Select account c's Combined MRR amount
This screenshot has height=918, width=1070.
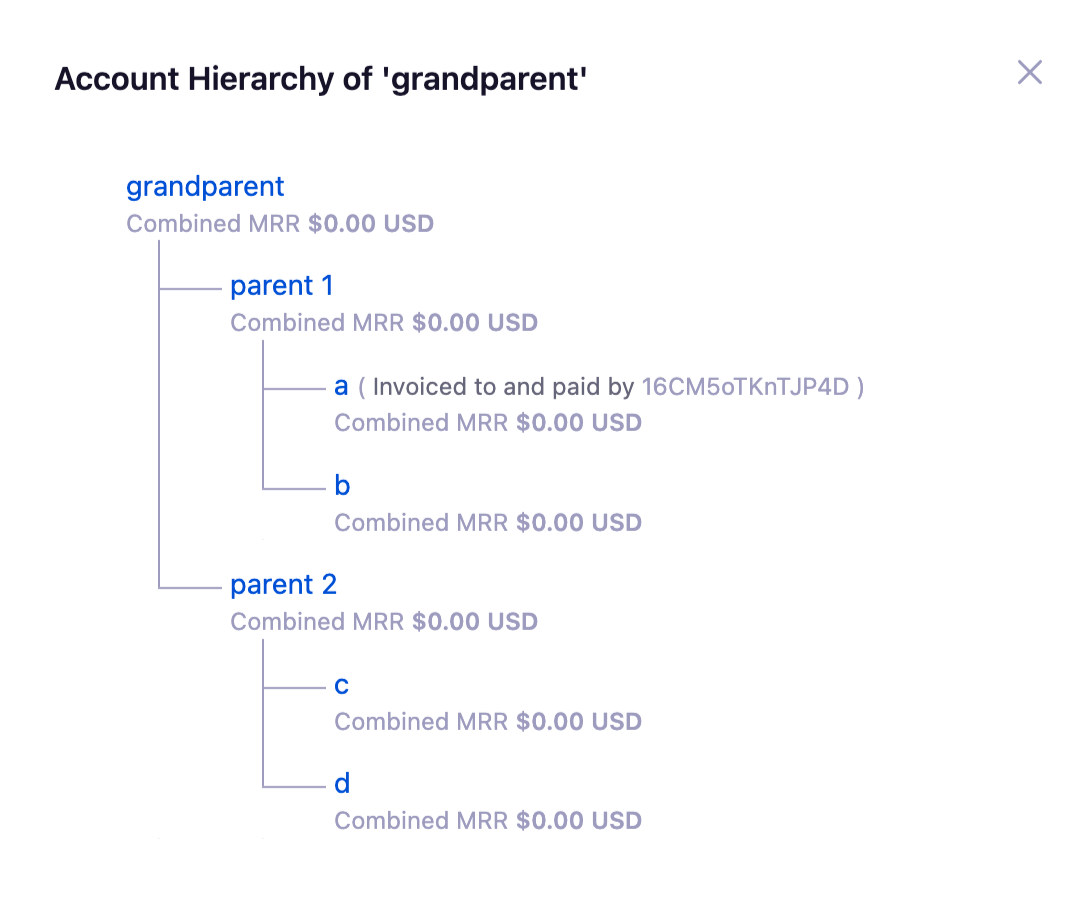pos(579,722)
